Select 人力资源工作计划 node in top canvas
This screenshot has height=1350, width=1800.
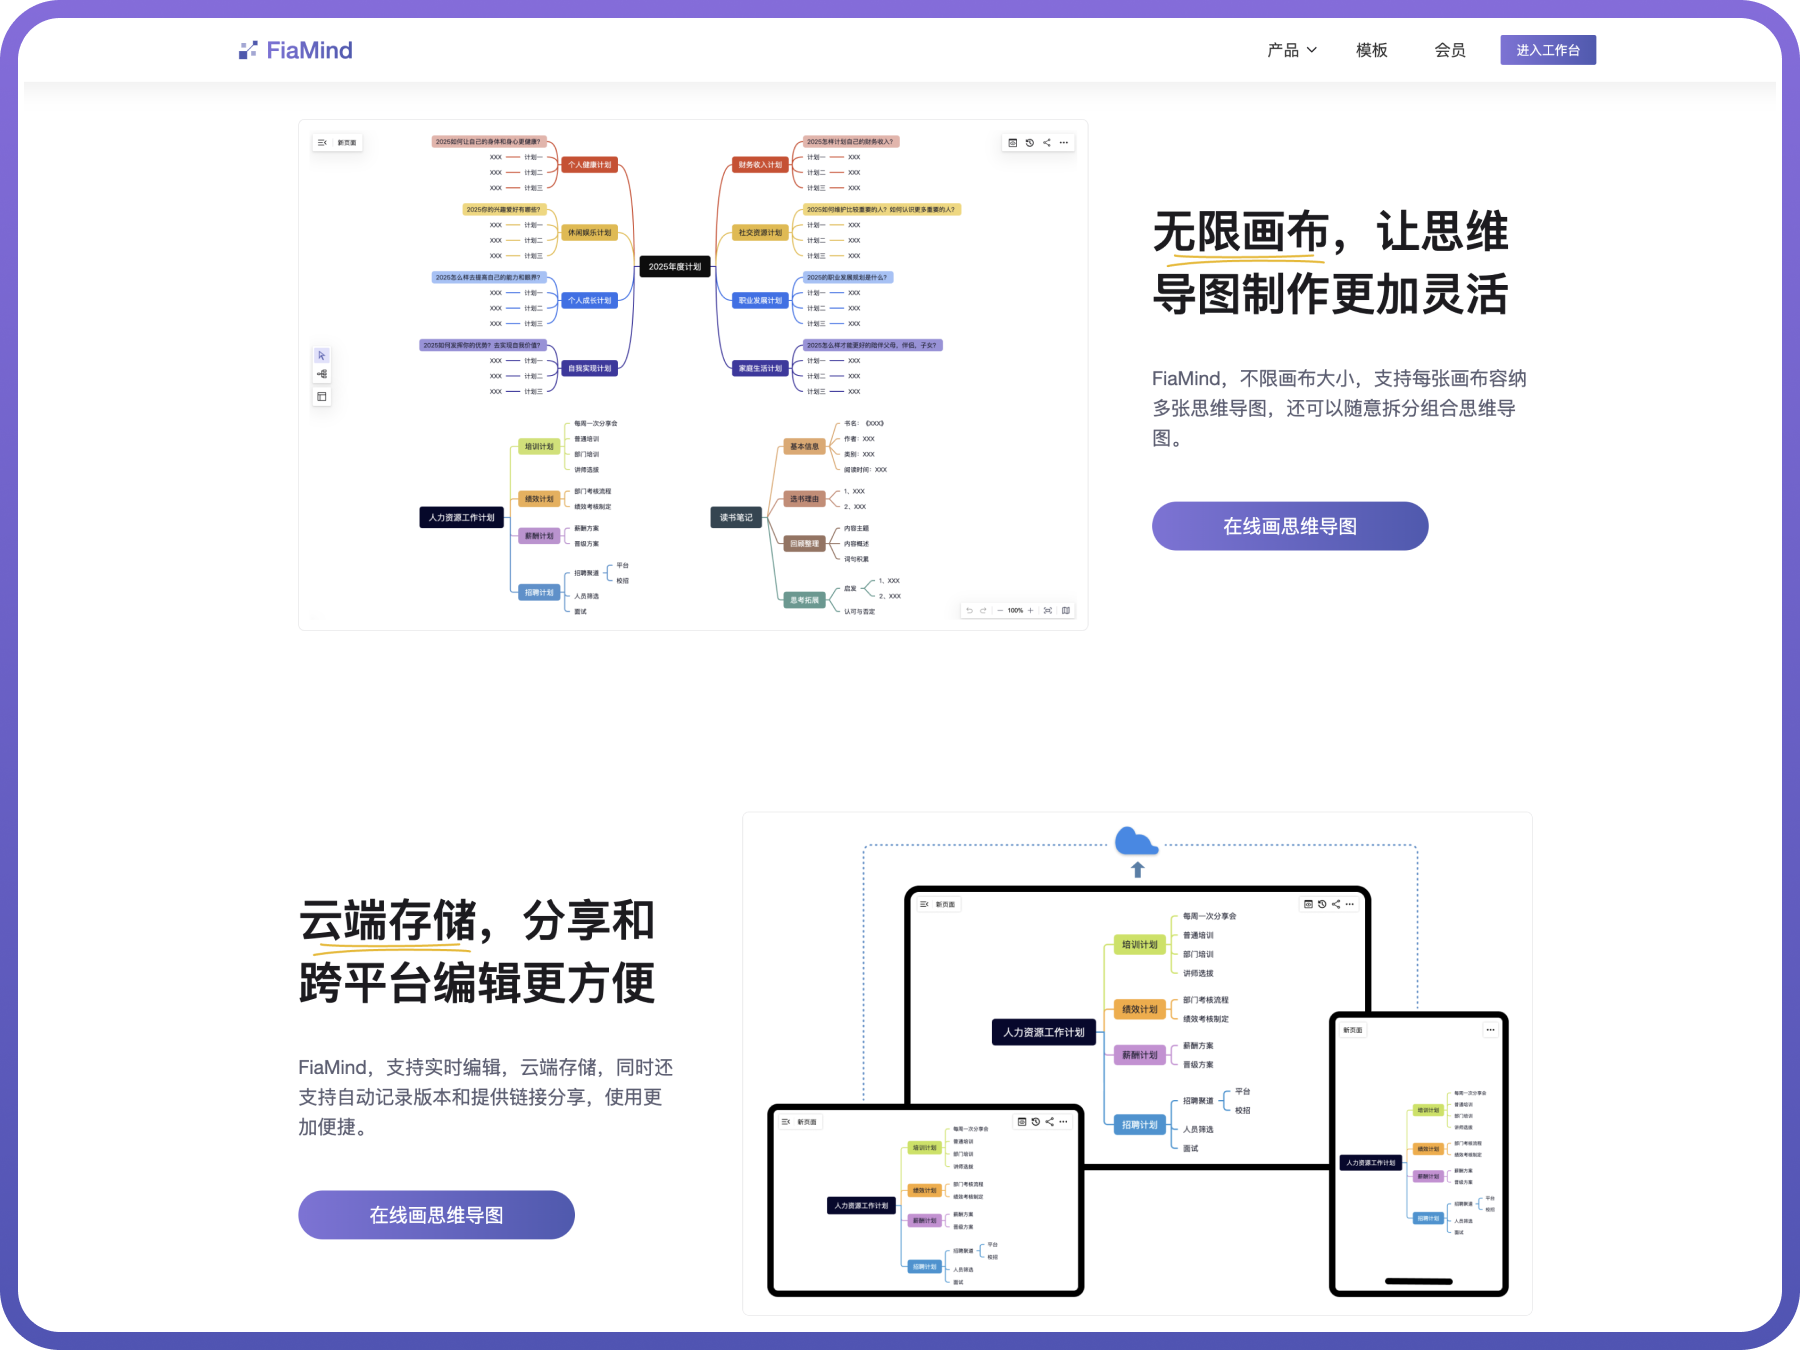click(461, 518)
